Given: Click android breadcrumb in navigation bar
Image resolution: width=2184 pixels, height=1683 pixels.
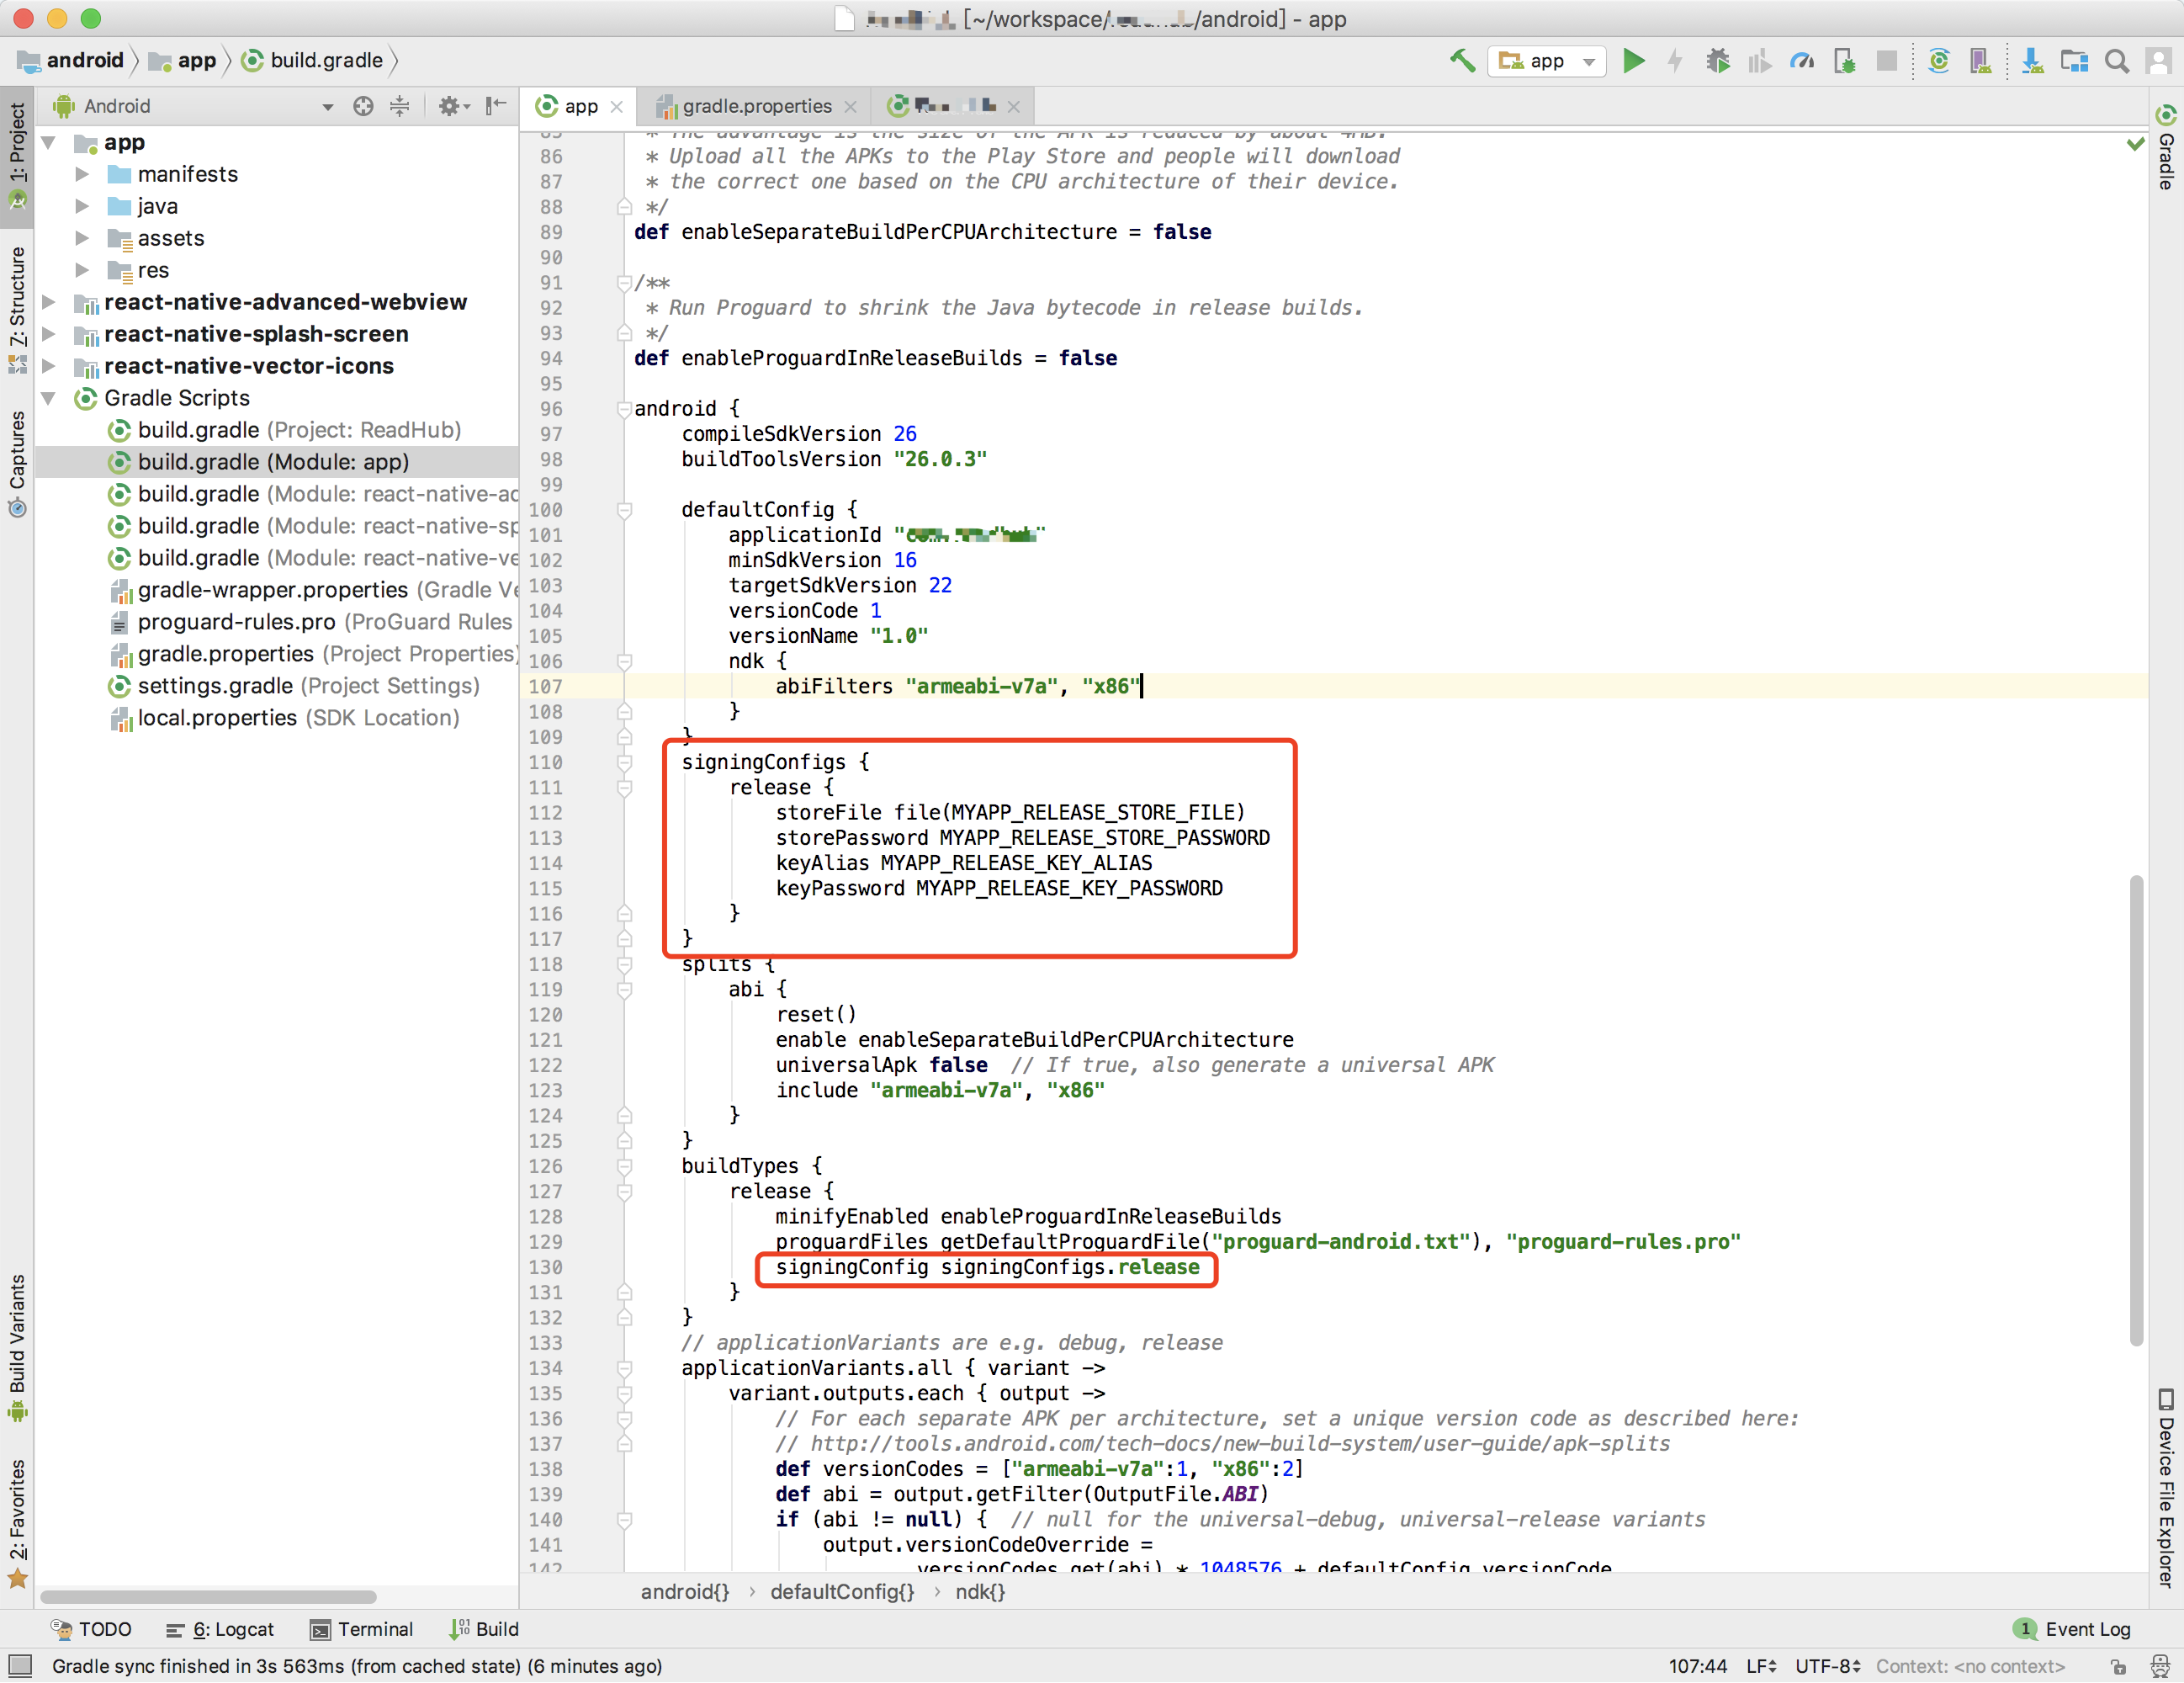Looking at the screenshot, I should coord(70,61).
